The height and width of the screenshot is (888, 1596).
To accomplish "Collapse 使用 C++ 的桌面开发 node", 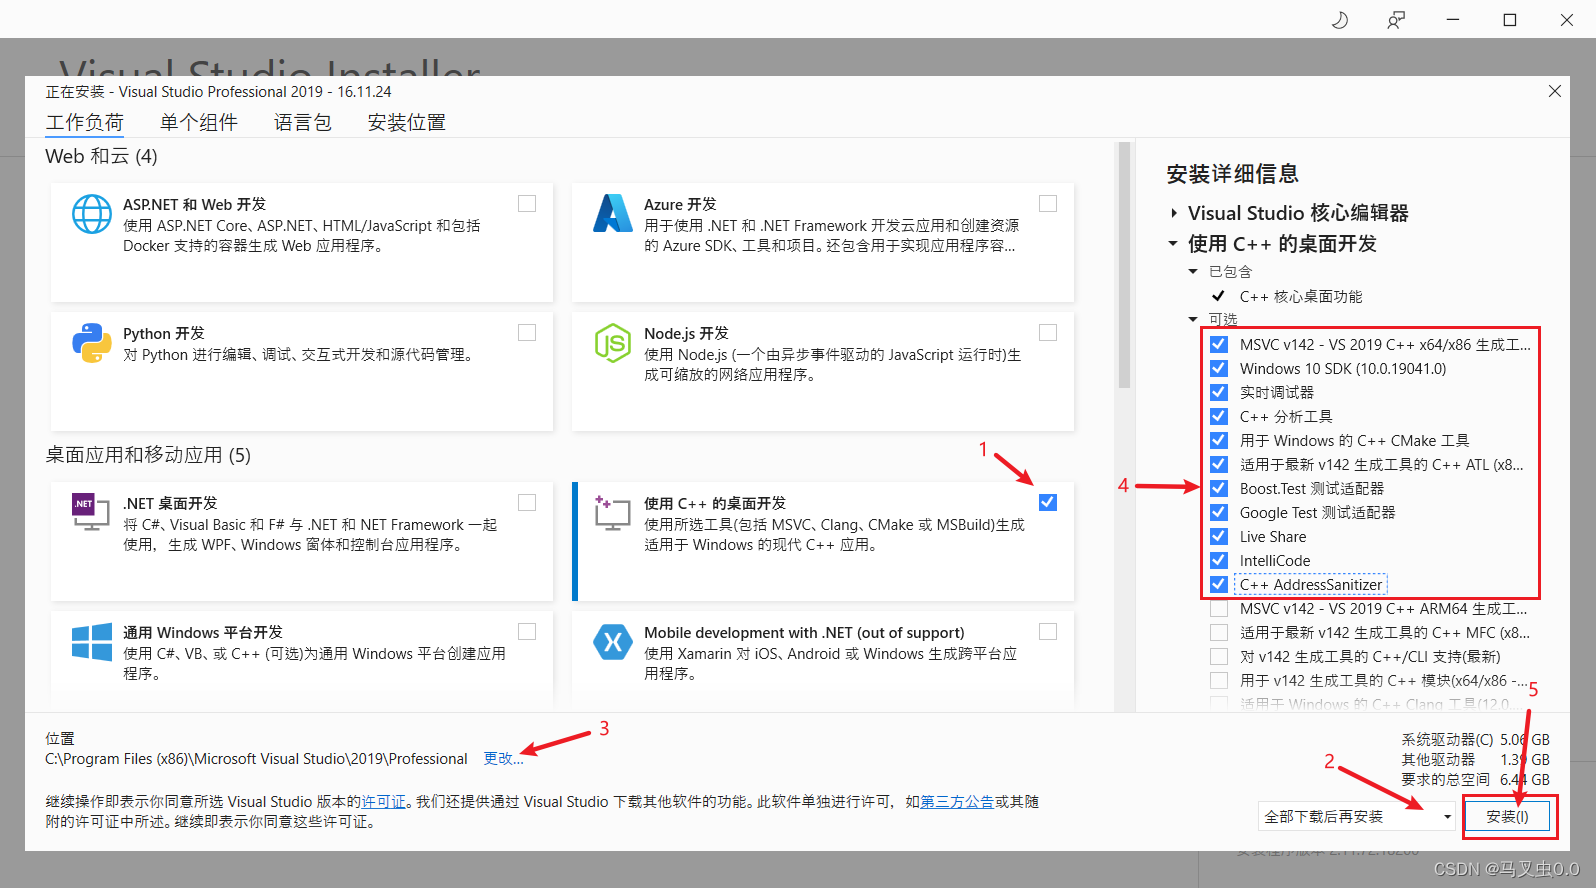I will pos(1173,243).
